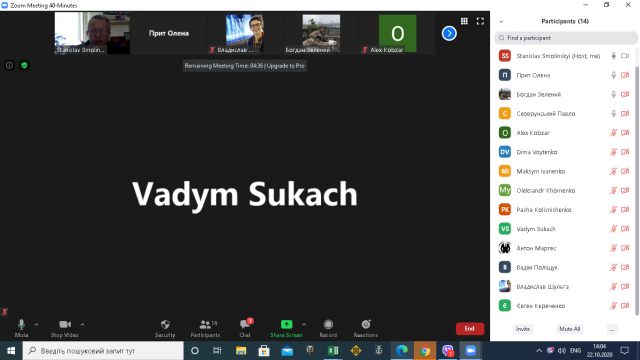Viewport: 640px width, 360px height.
Task: Toggle camera icon for Stanislav Smolinskyi
Action: click(x=625, y=56)
